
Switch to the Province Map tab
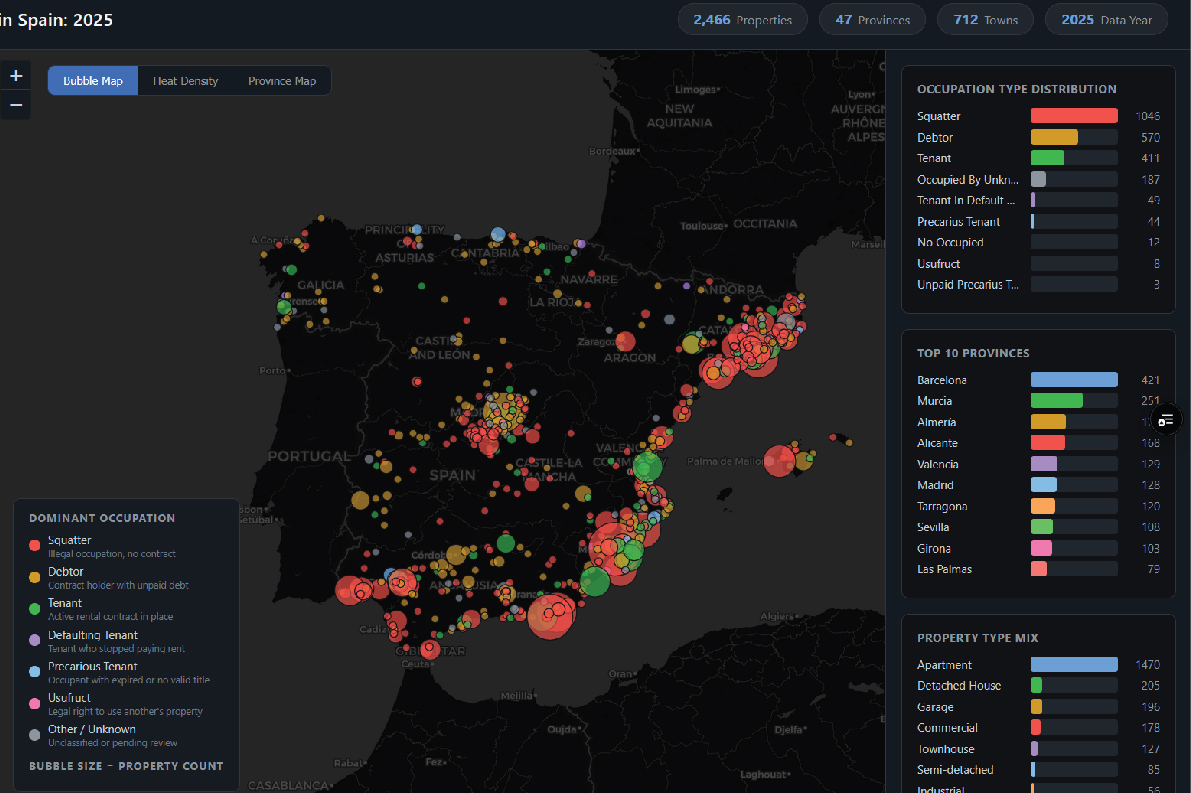[281, 80]
